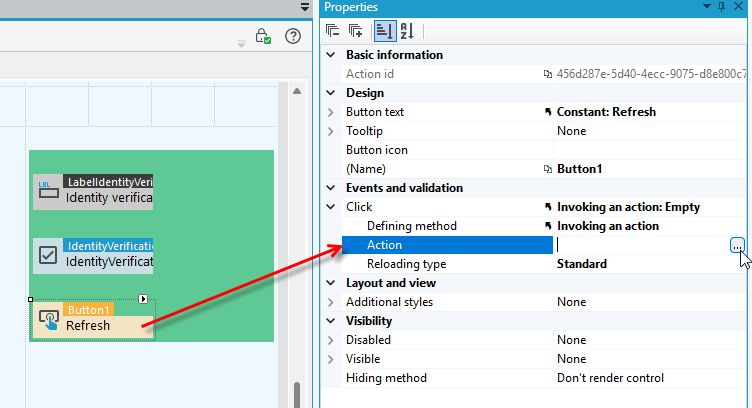This screenshot has height=408, width=752.
Task: Open the Button1 smart tag arrow
Action: (x=143, y=299)
